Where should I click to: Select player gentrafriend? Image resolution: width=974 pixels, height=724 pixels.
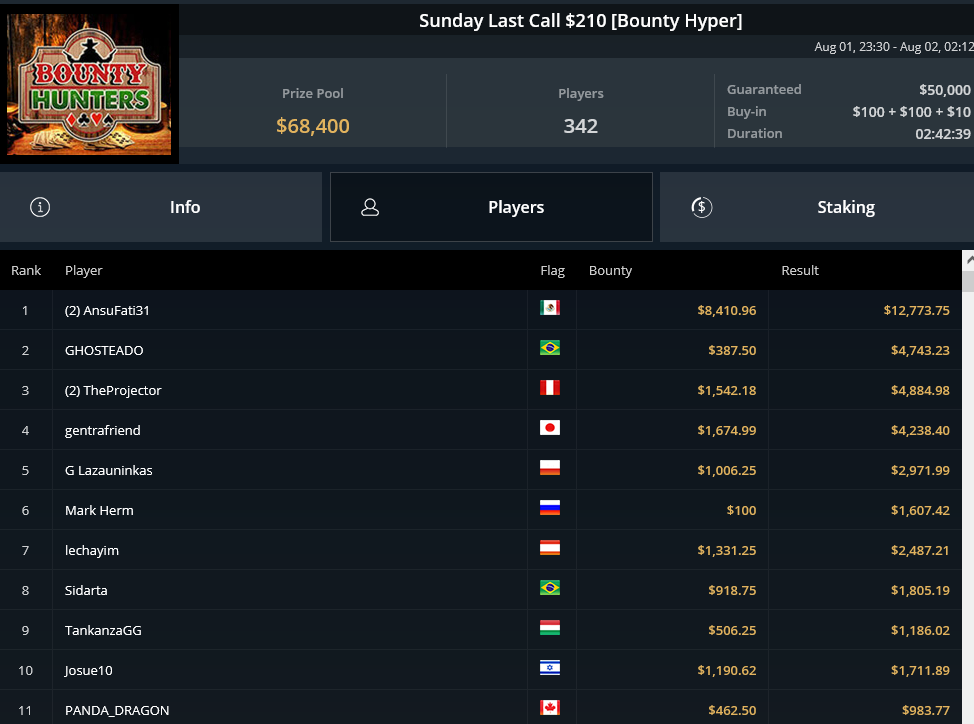pos(102,430)
